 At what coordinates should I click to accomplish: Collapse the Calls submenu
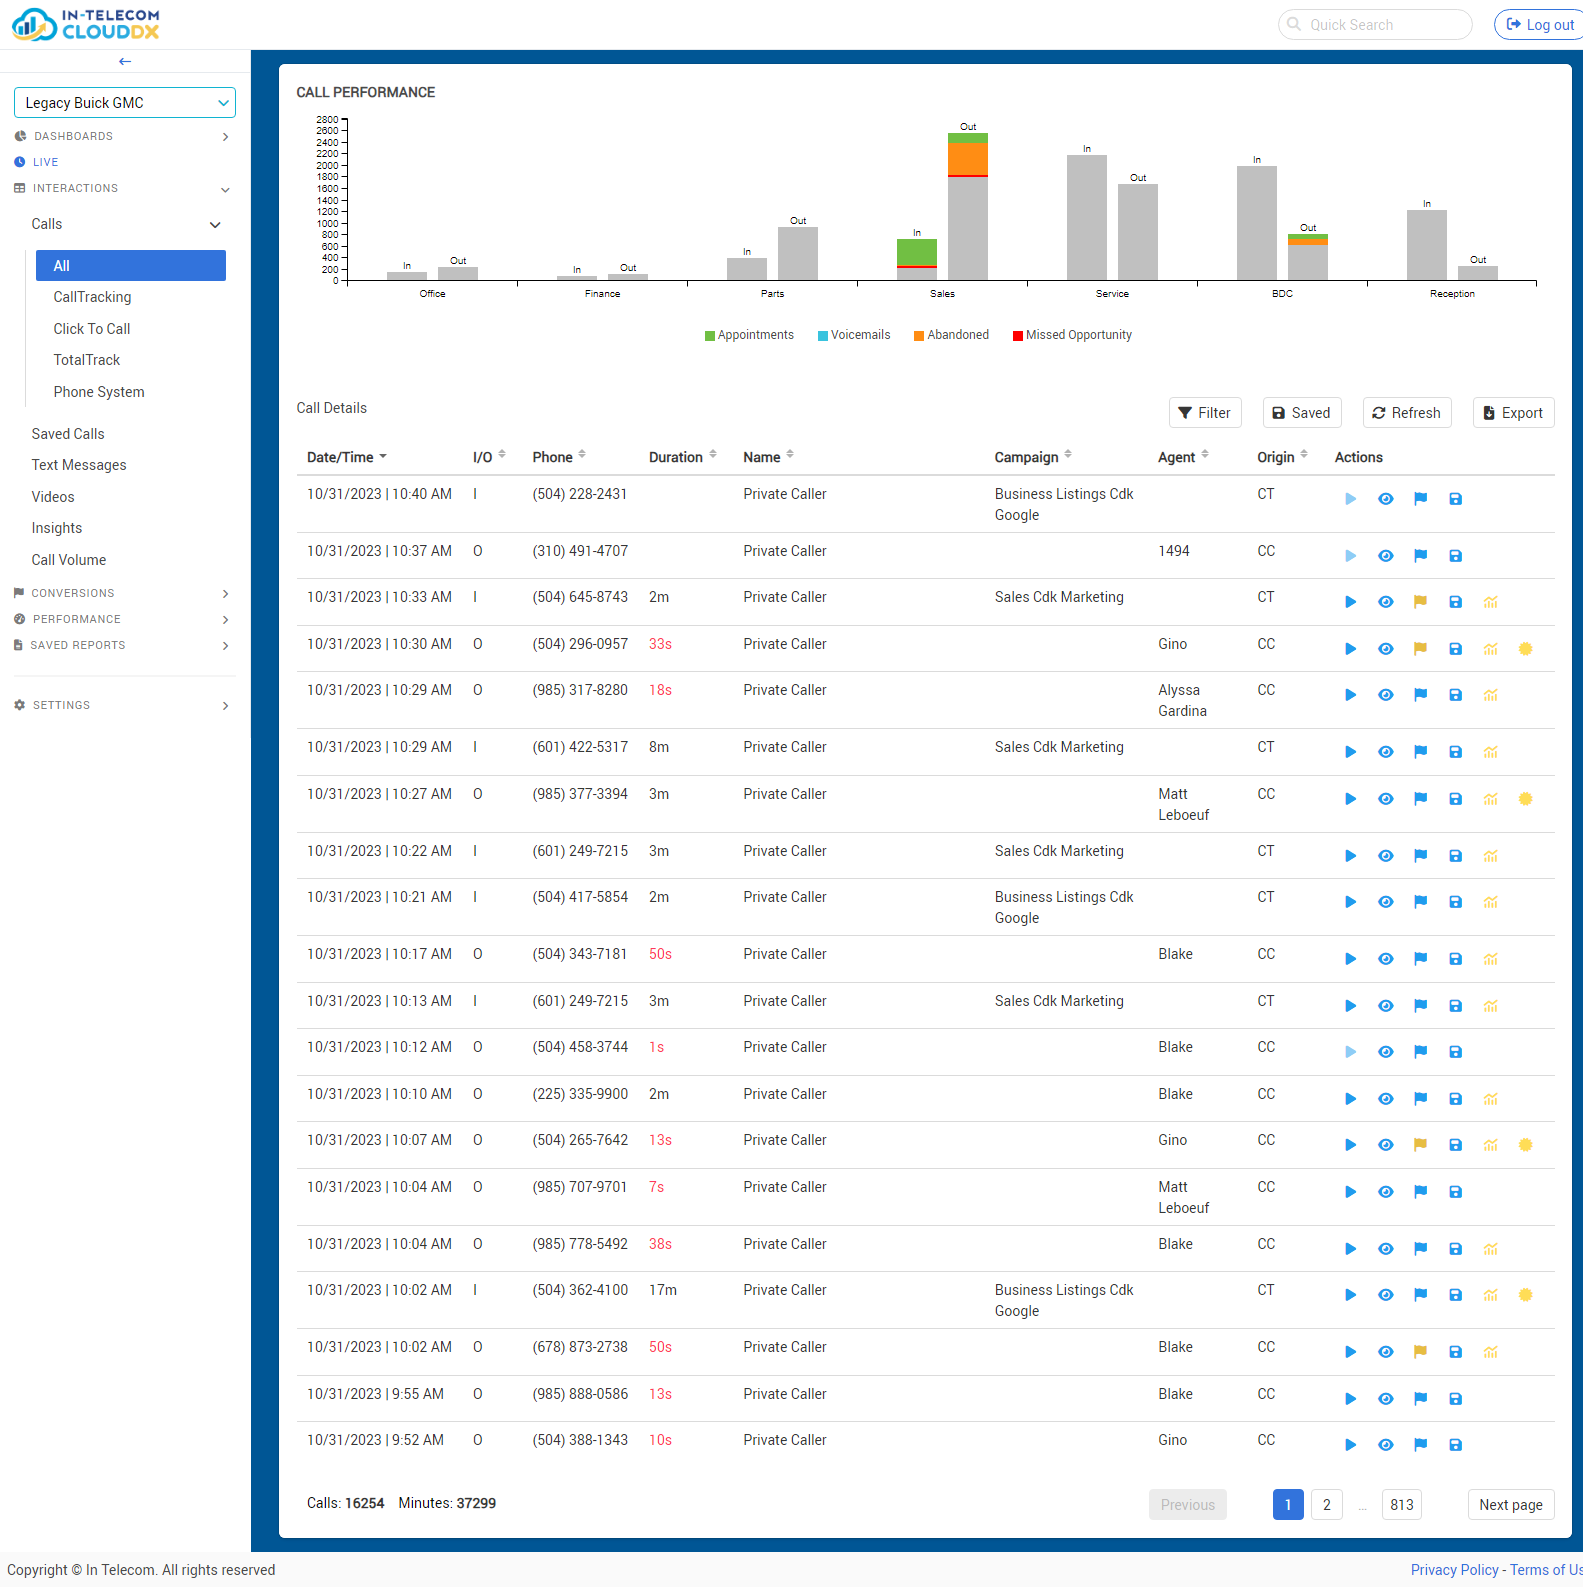[126, 224]
